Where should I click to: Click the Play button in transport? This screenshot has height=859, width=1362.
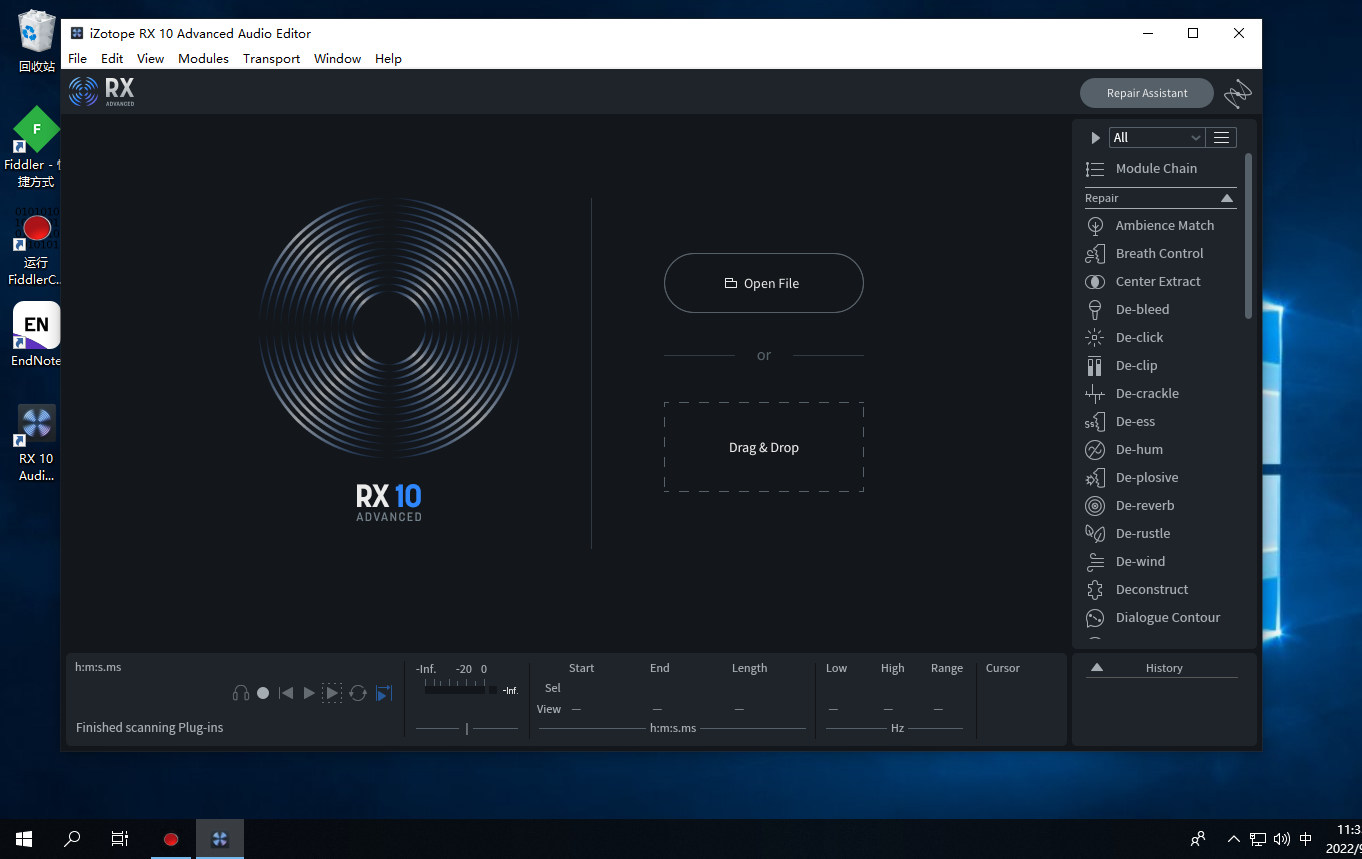tap(309, 693)
